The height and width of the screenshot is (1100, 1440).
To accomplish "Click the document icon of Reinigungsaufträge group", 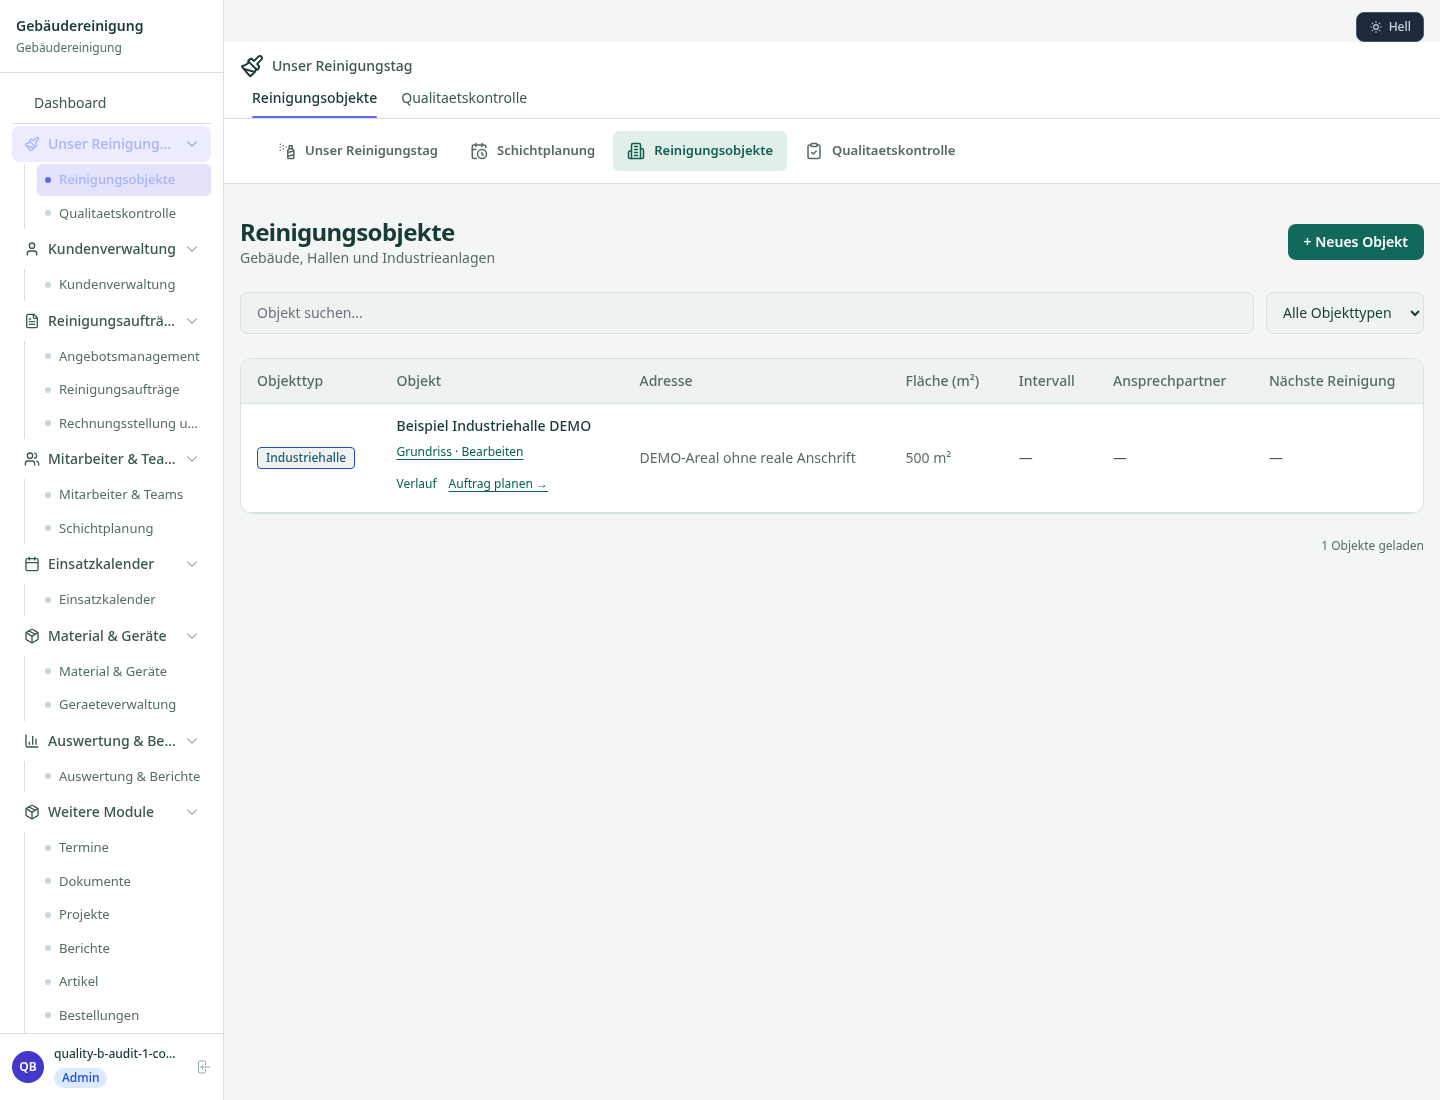I will pos(32,321).
